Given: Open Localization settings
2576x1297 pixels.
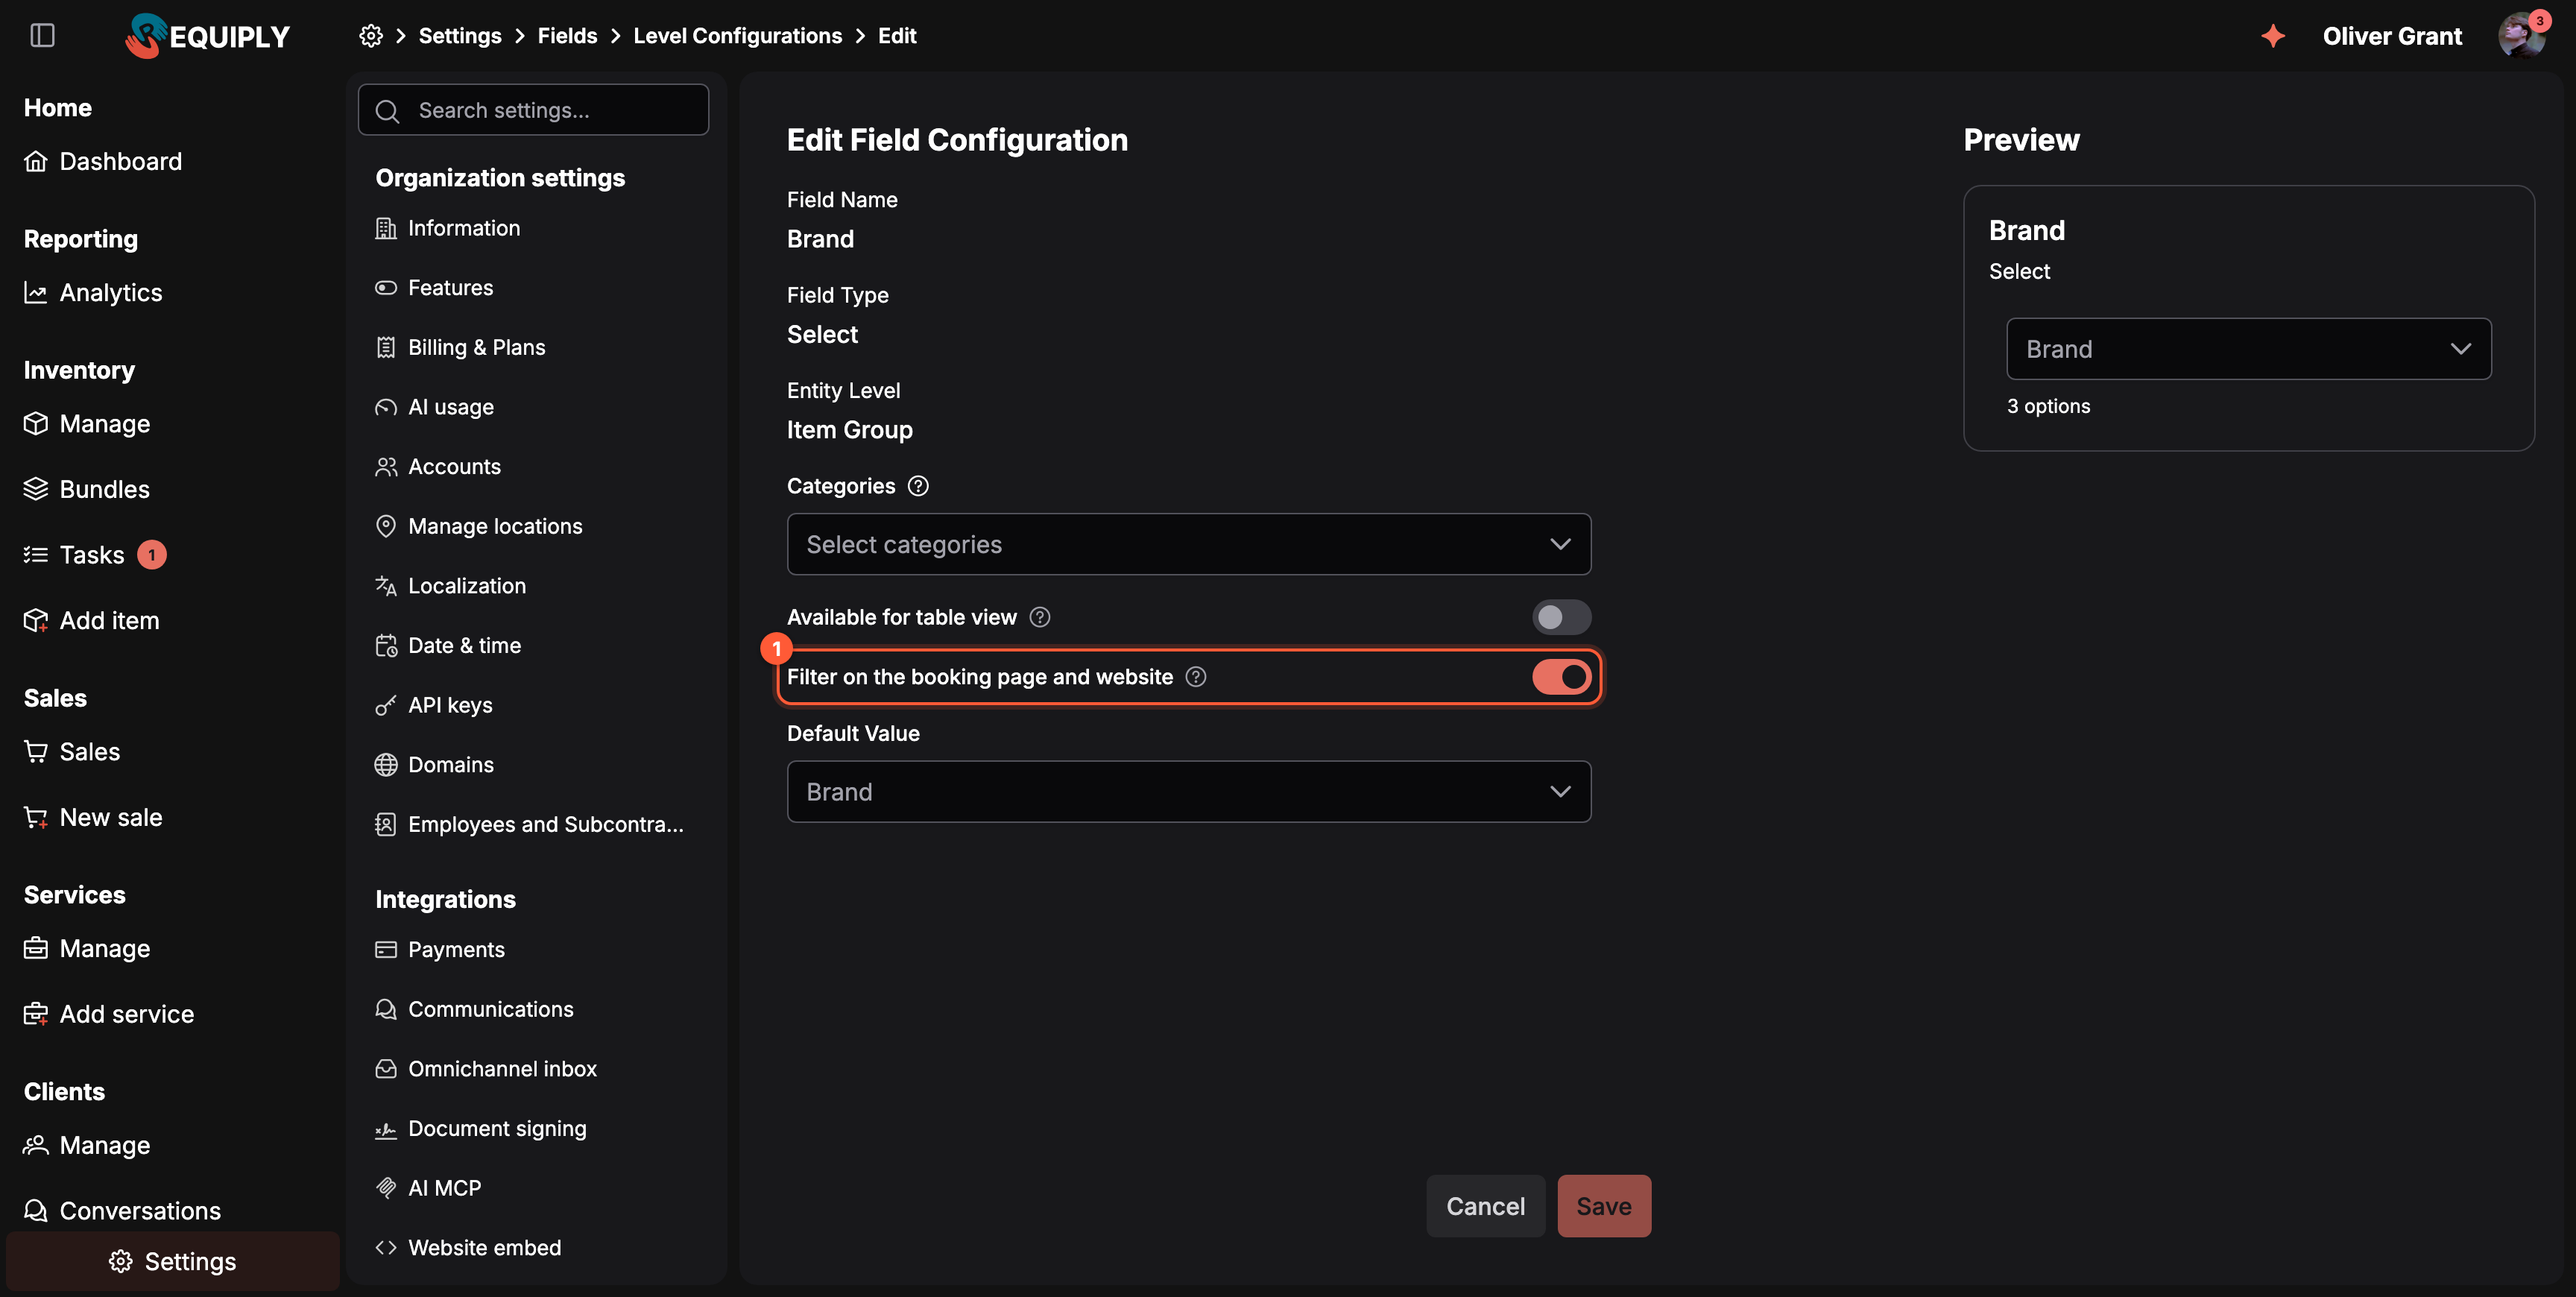Looking at the screenshot, I should pos(450,586).
